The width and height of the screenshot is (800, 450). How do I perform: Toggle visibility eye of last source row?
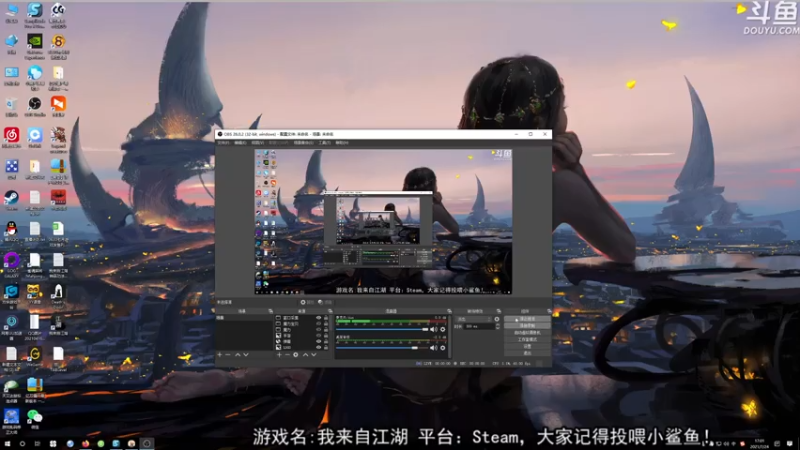pyautogui.click(x=319, y=347)
